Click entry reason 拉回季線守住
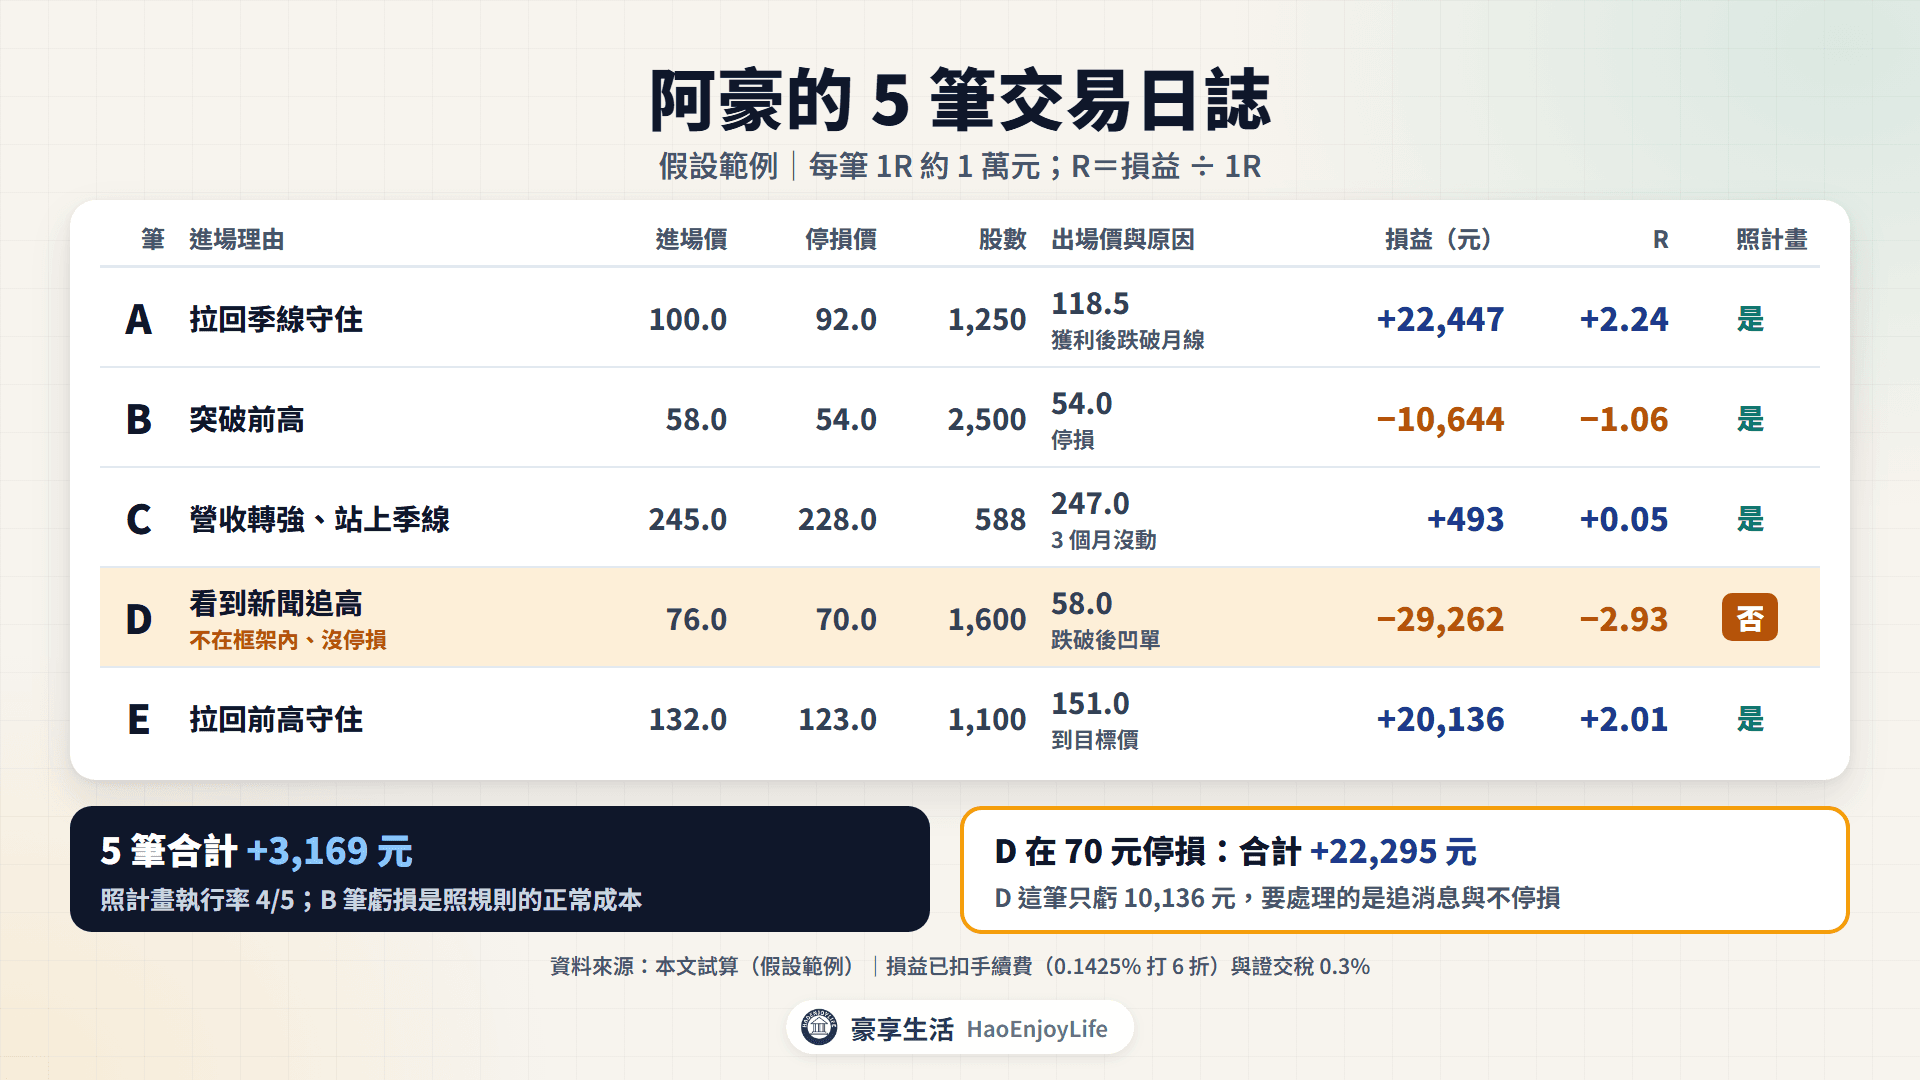The height and width of the screenshot is (1080, 1920). 276,319
